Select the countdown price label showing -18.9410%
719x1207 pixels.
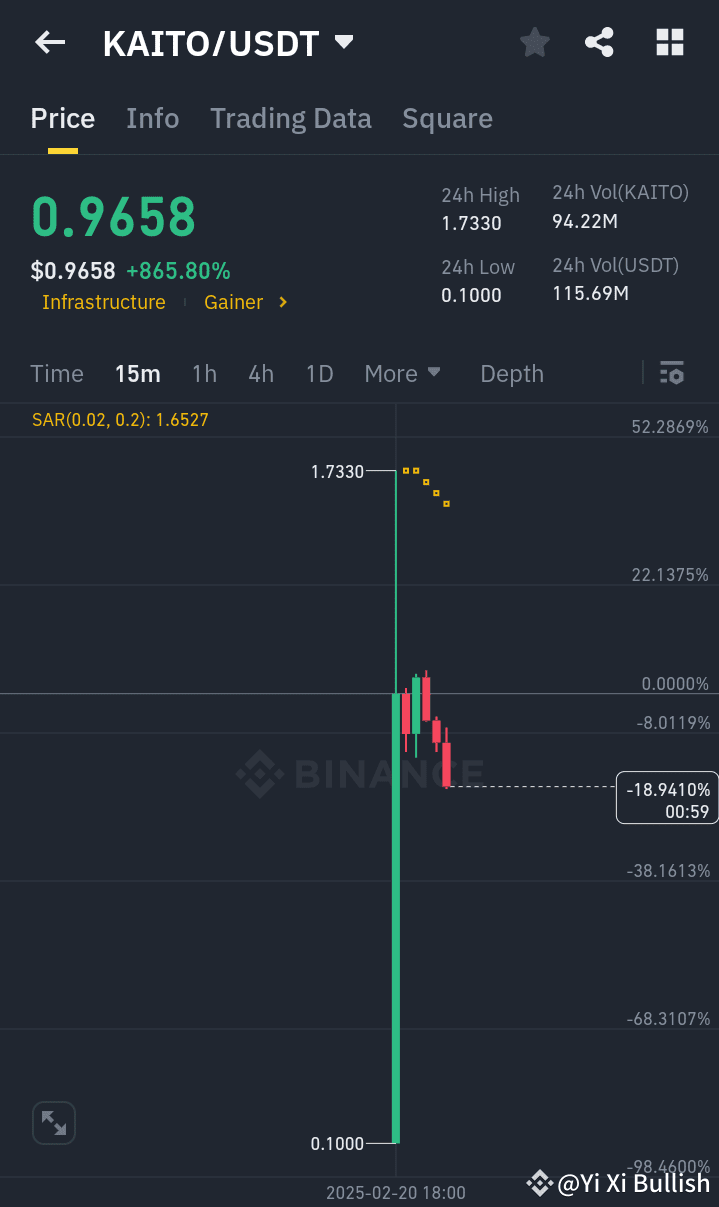click(667, 797)
